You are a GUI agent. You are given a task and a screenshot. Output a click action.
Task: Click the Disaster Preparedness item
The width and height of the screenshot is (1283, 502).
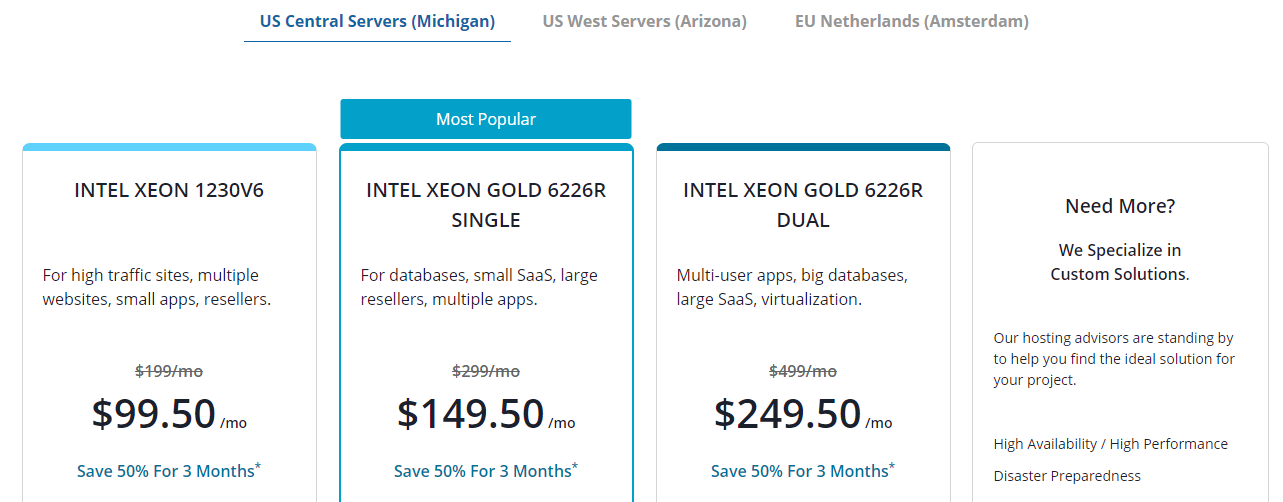point(1067,476)
